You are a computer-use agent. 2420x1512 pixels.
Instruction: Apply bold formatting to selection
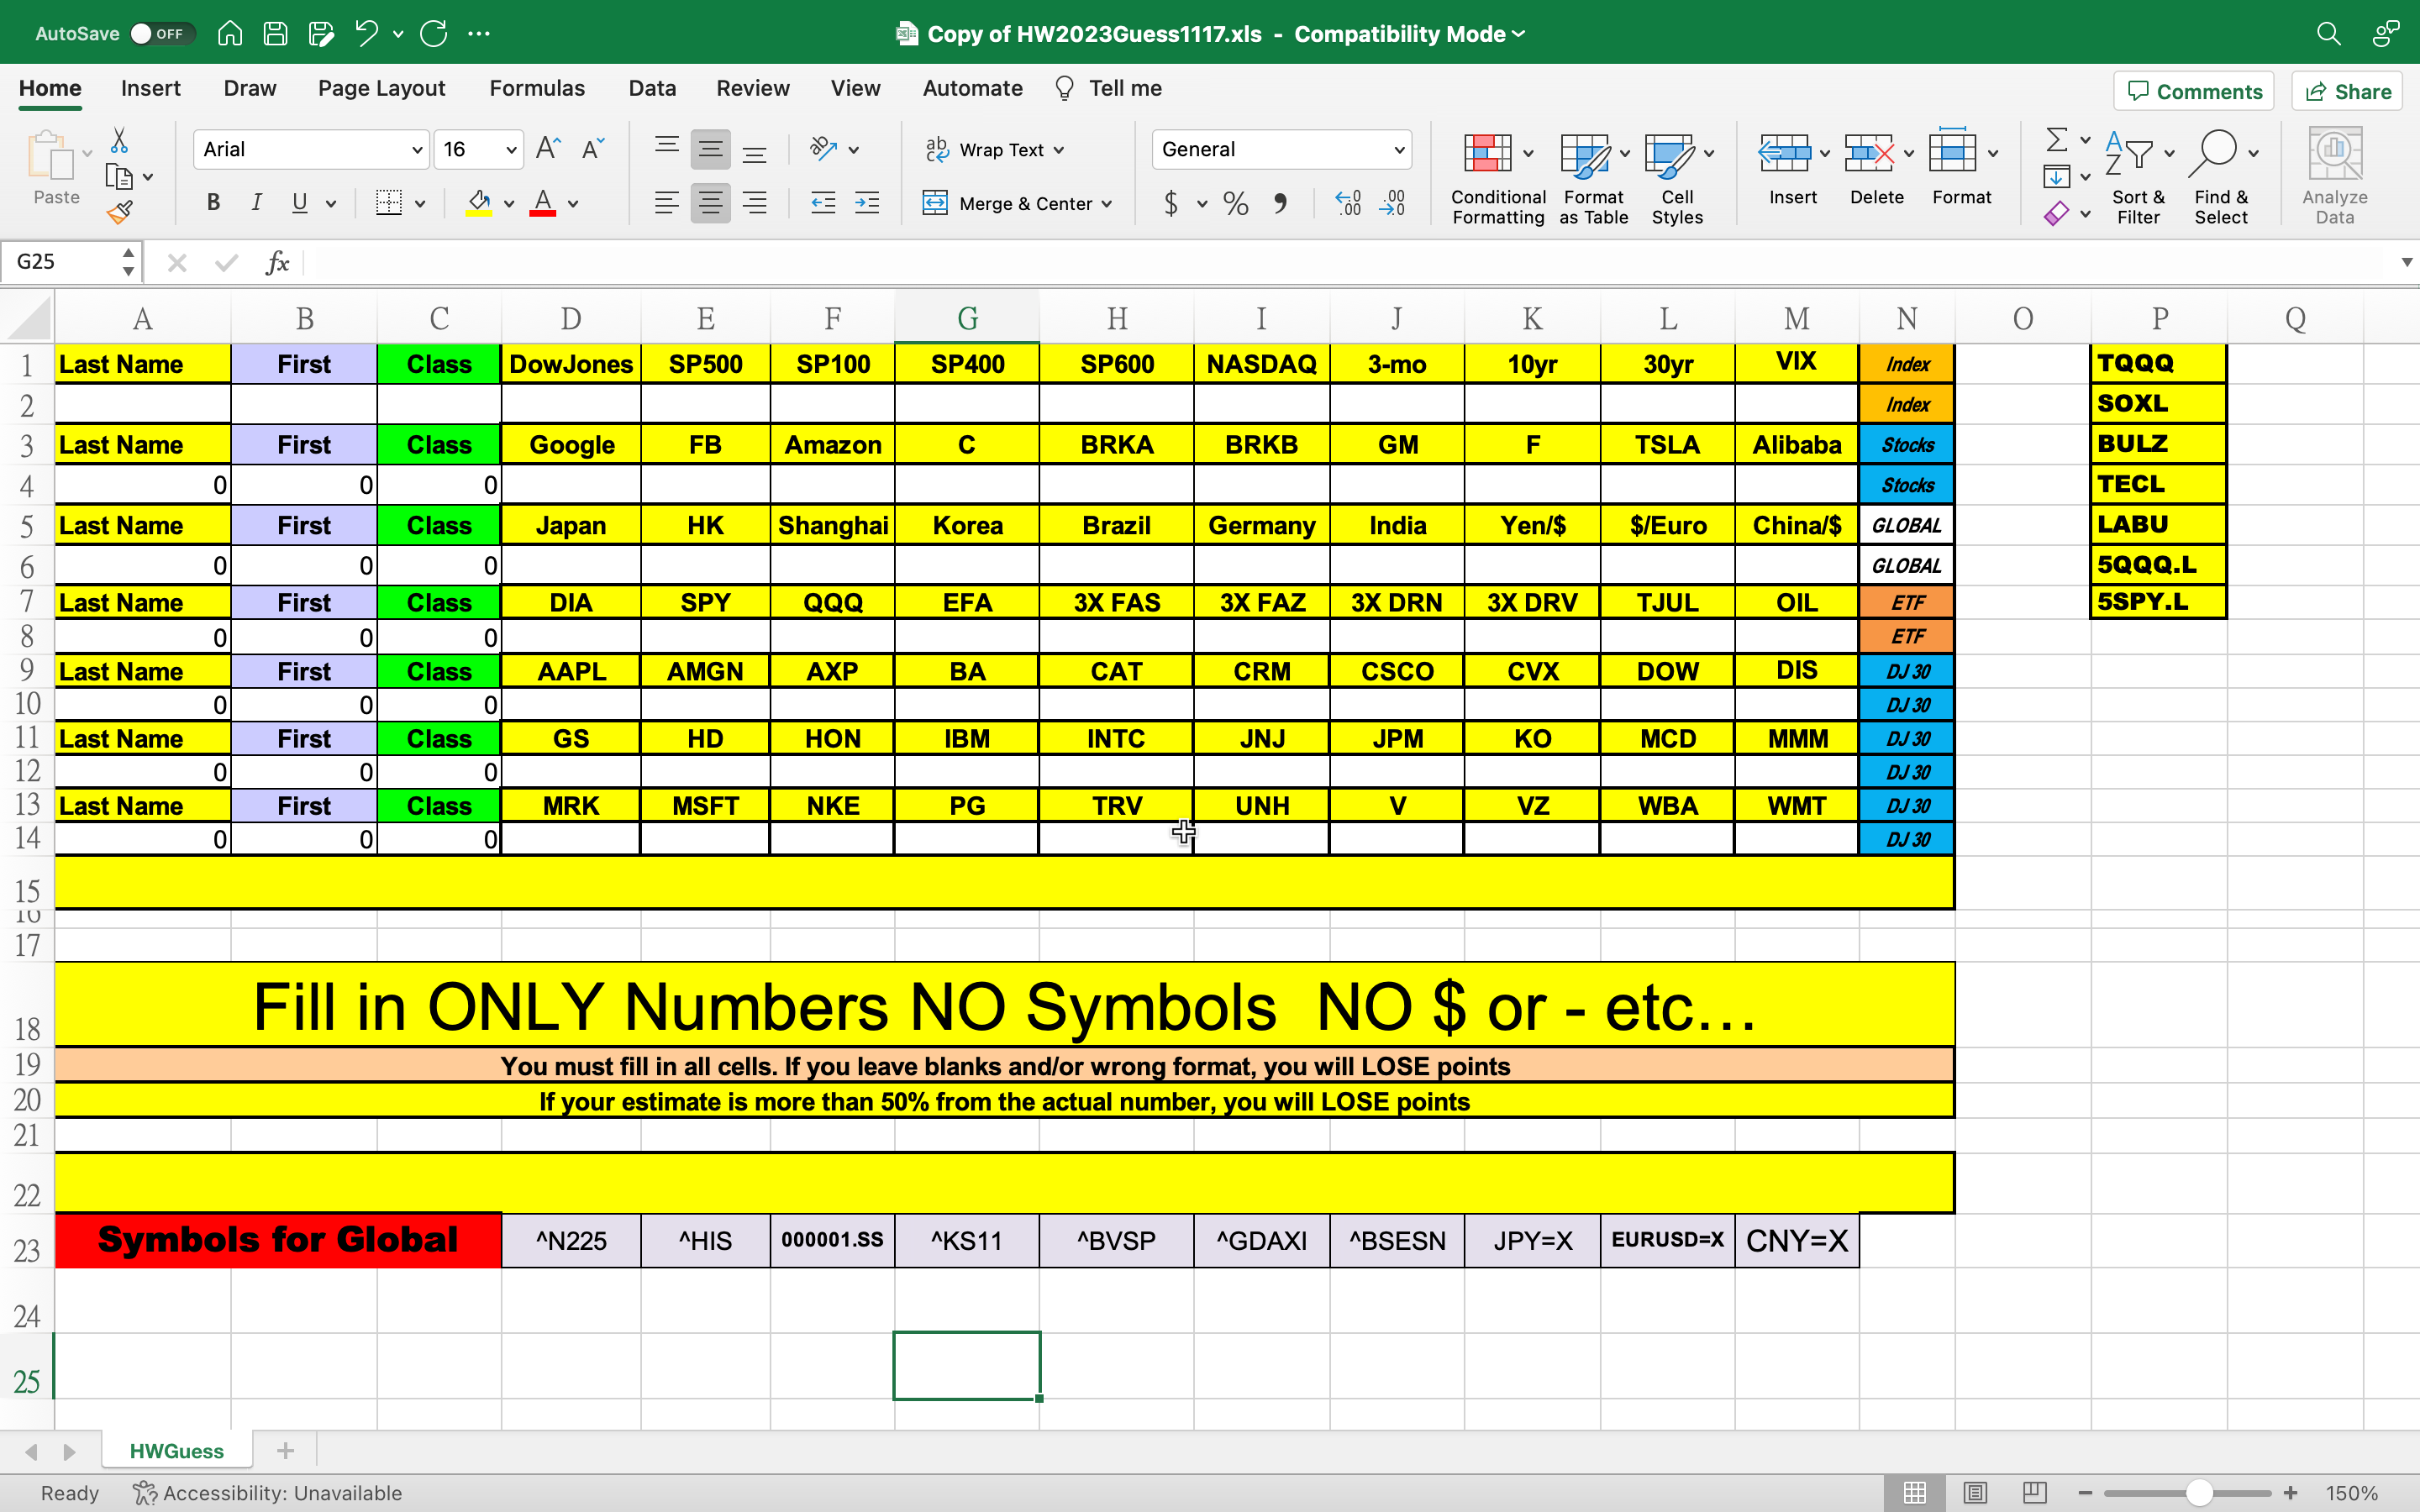212,202
